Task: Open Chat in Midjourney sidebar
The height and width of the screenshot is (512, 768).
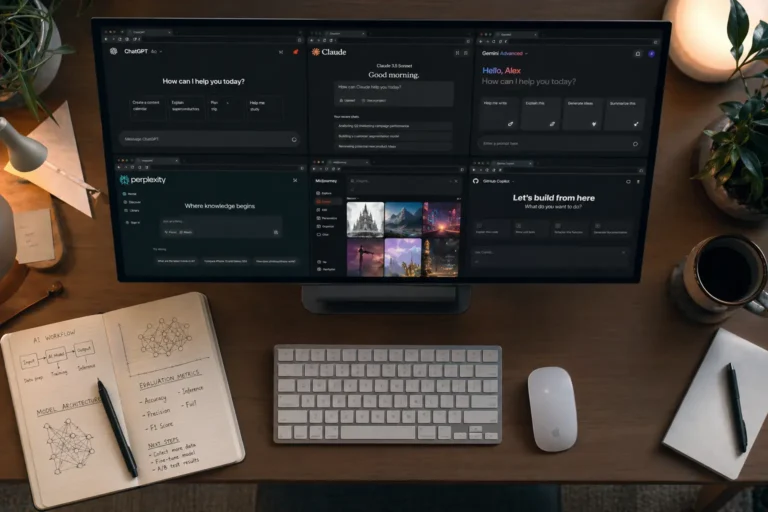Action: 323,235
